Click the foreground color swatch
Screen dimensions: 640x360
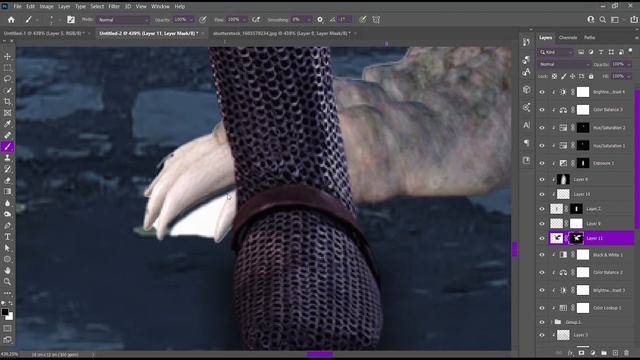click(4, 312)
